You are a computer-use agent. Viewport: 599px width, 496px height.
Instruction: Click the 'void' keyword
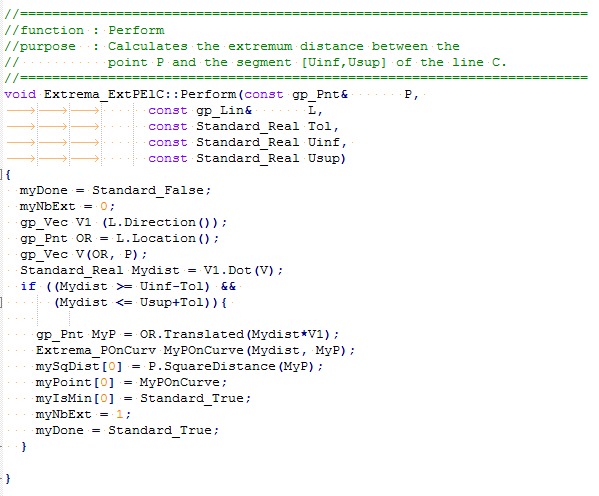point(20,94)
